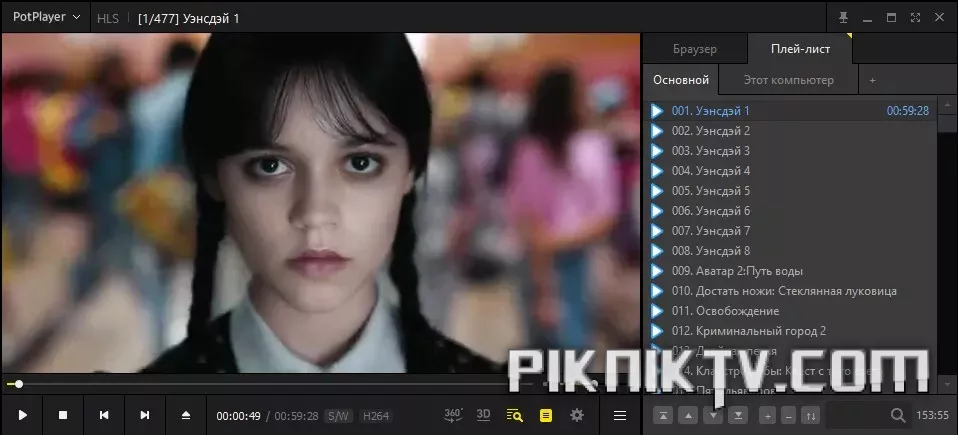Move playlist item to top
The height and width of the screenshot is (435, 958).
(x=664, y=416)
